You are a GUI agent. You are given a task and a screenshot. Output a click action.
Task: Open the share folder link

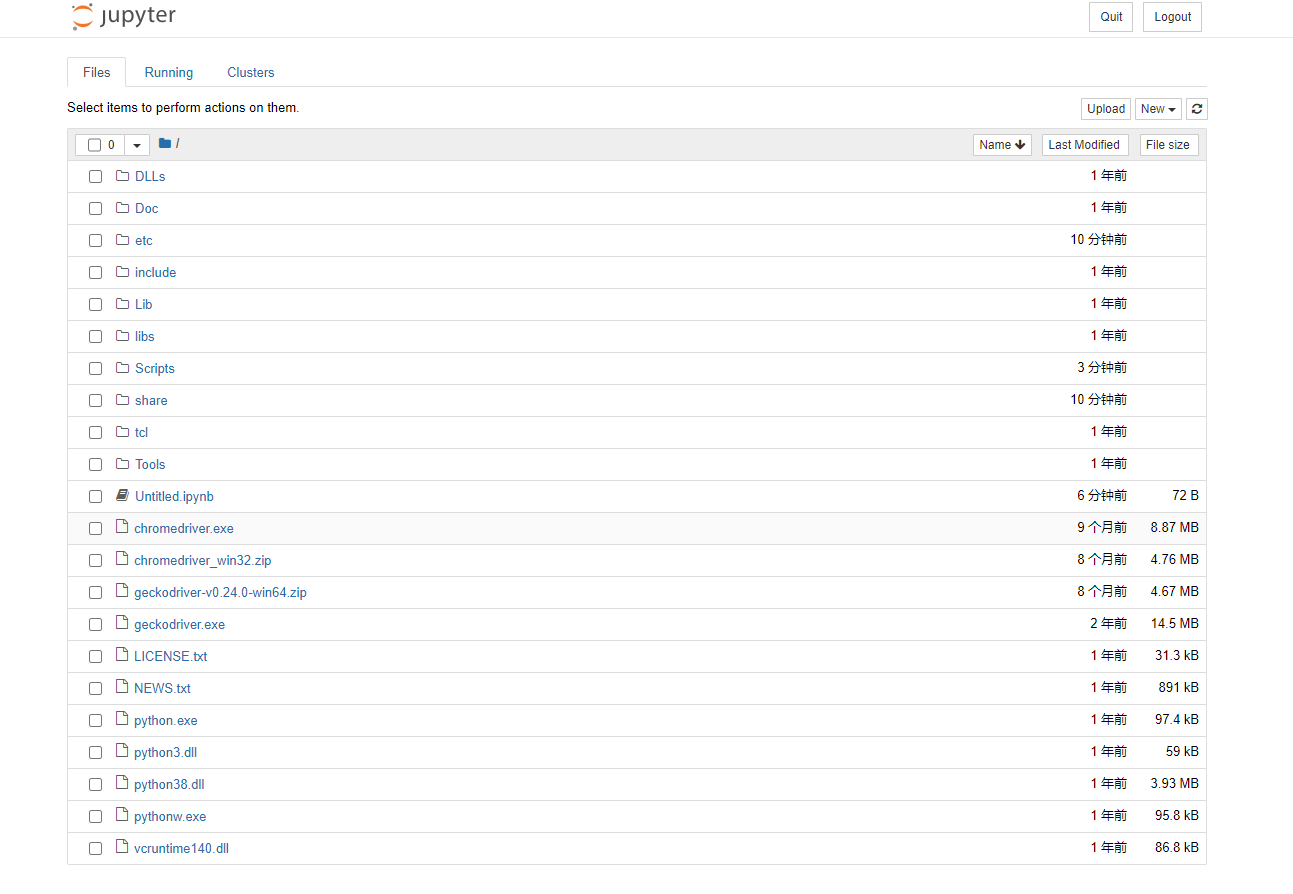[151, 400]
